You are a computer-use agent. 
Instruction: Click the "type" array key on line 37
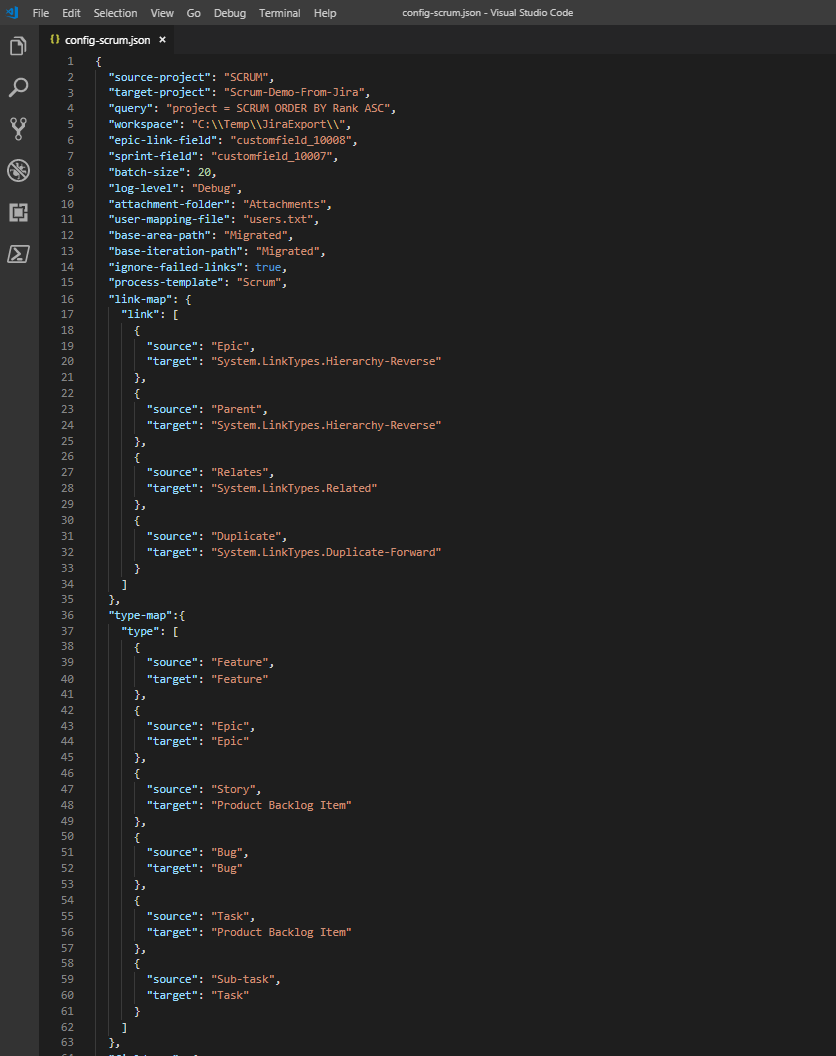[140, 632]
